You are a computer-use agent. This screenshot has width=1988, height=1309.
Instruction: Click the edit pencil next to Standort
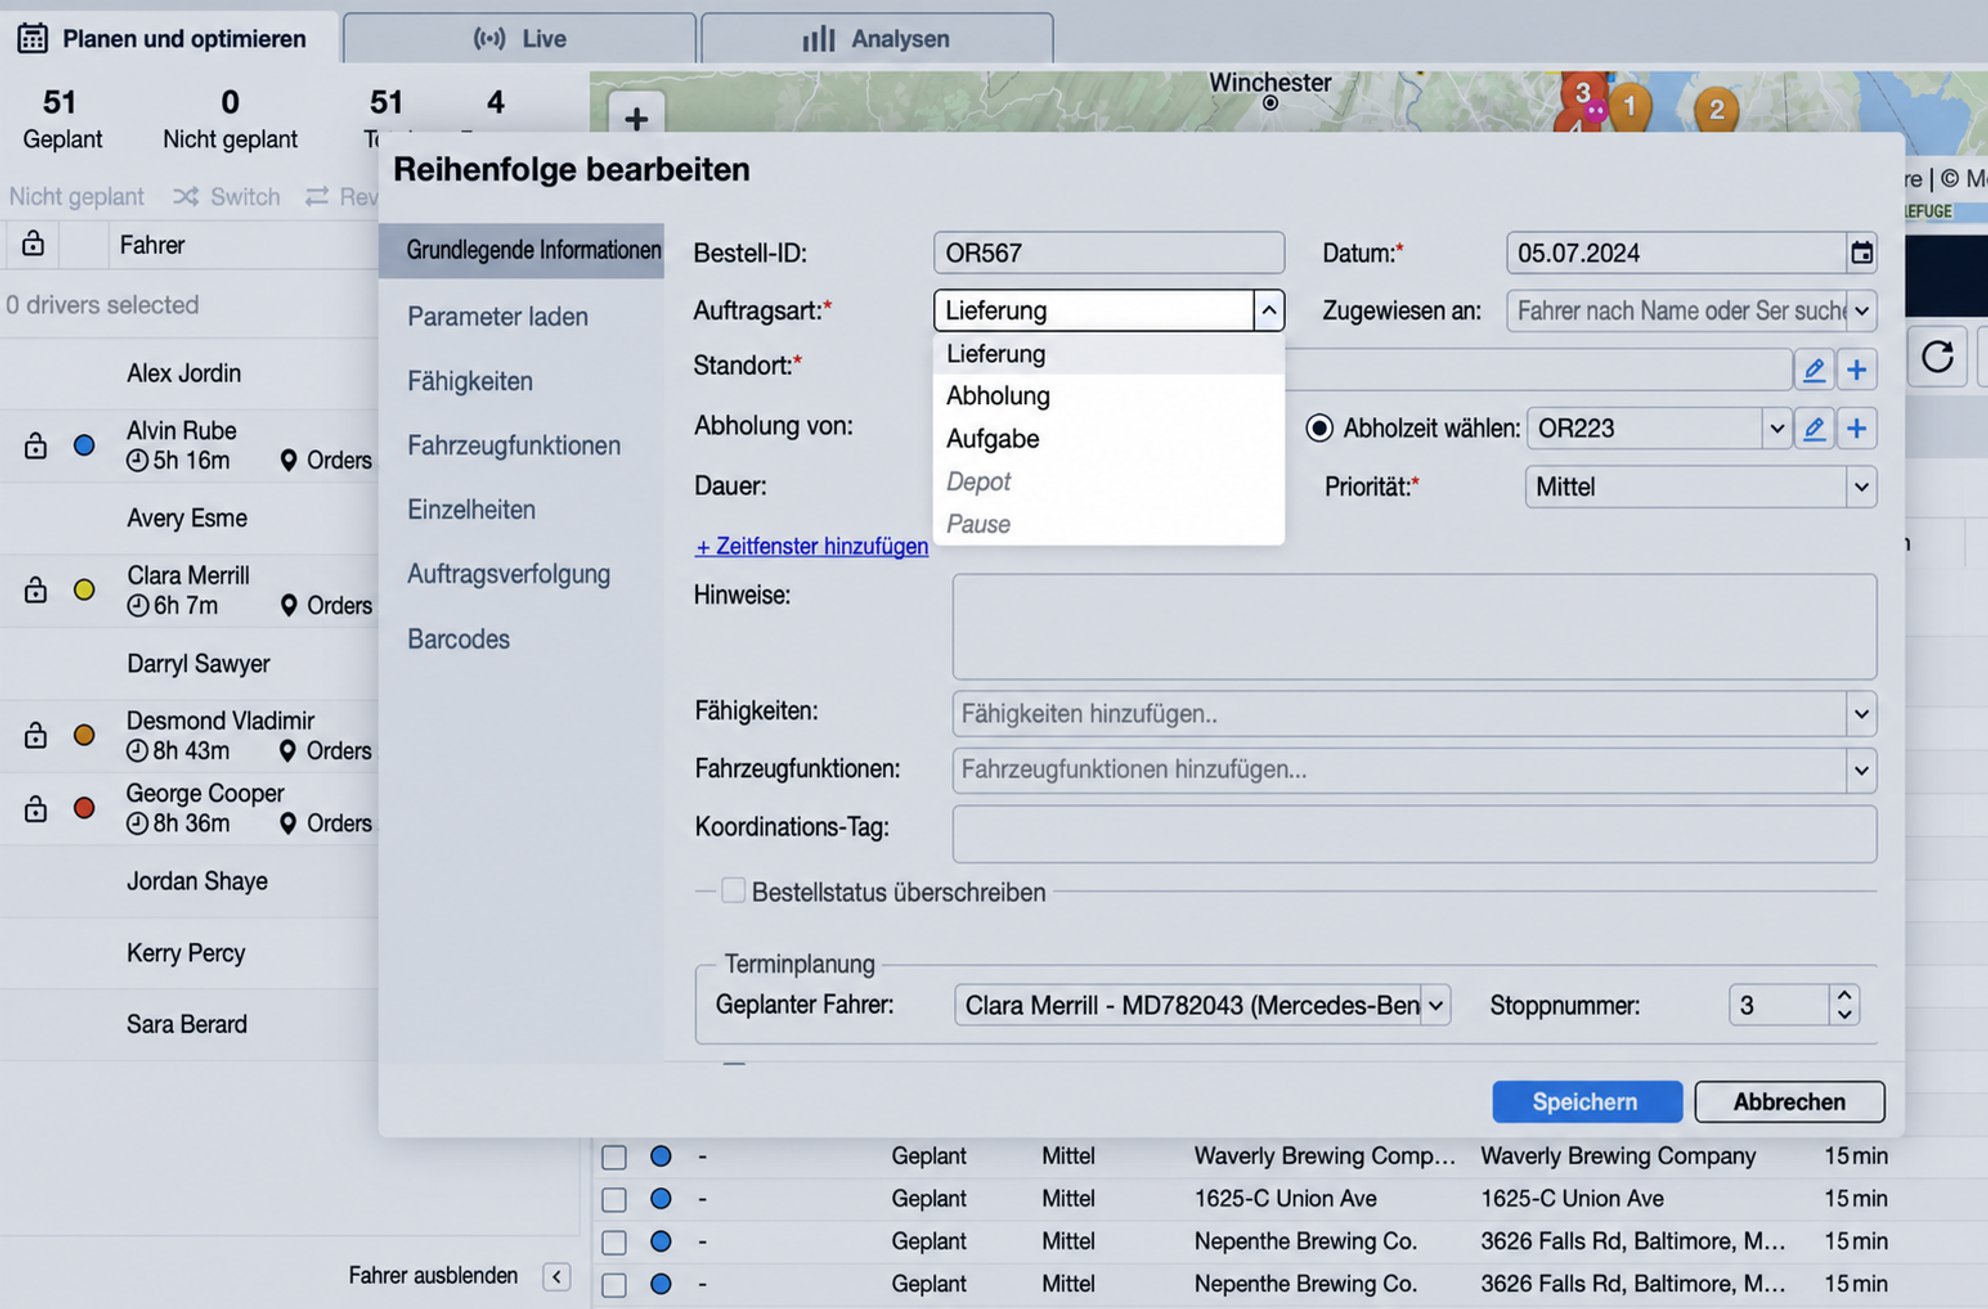pos(1814,370)
